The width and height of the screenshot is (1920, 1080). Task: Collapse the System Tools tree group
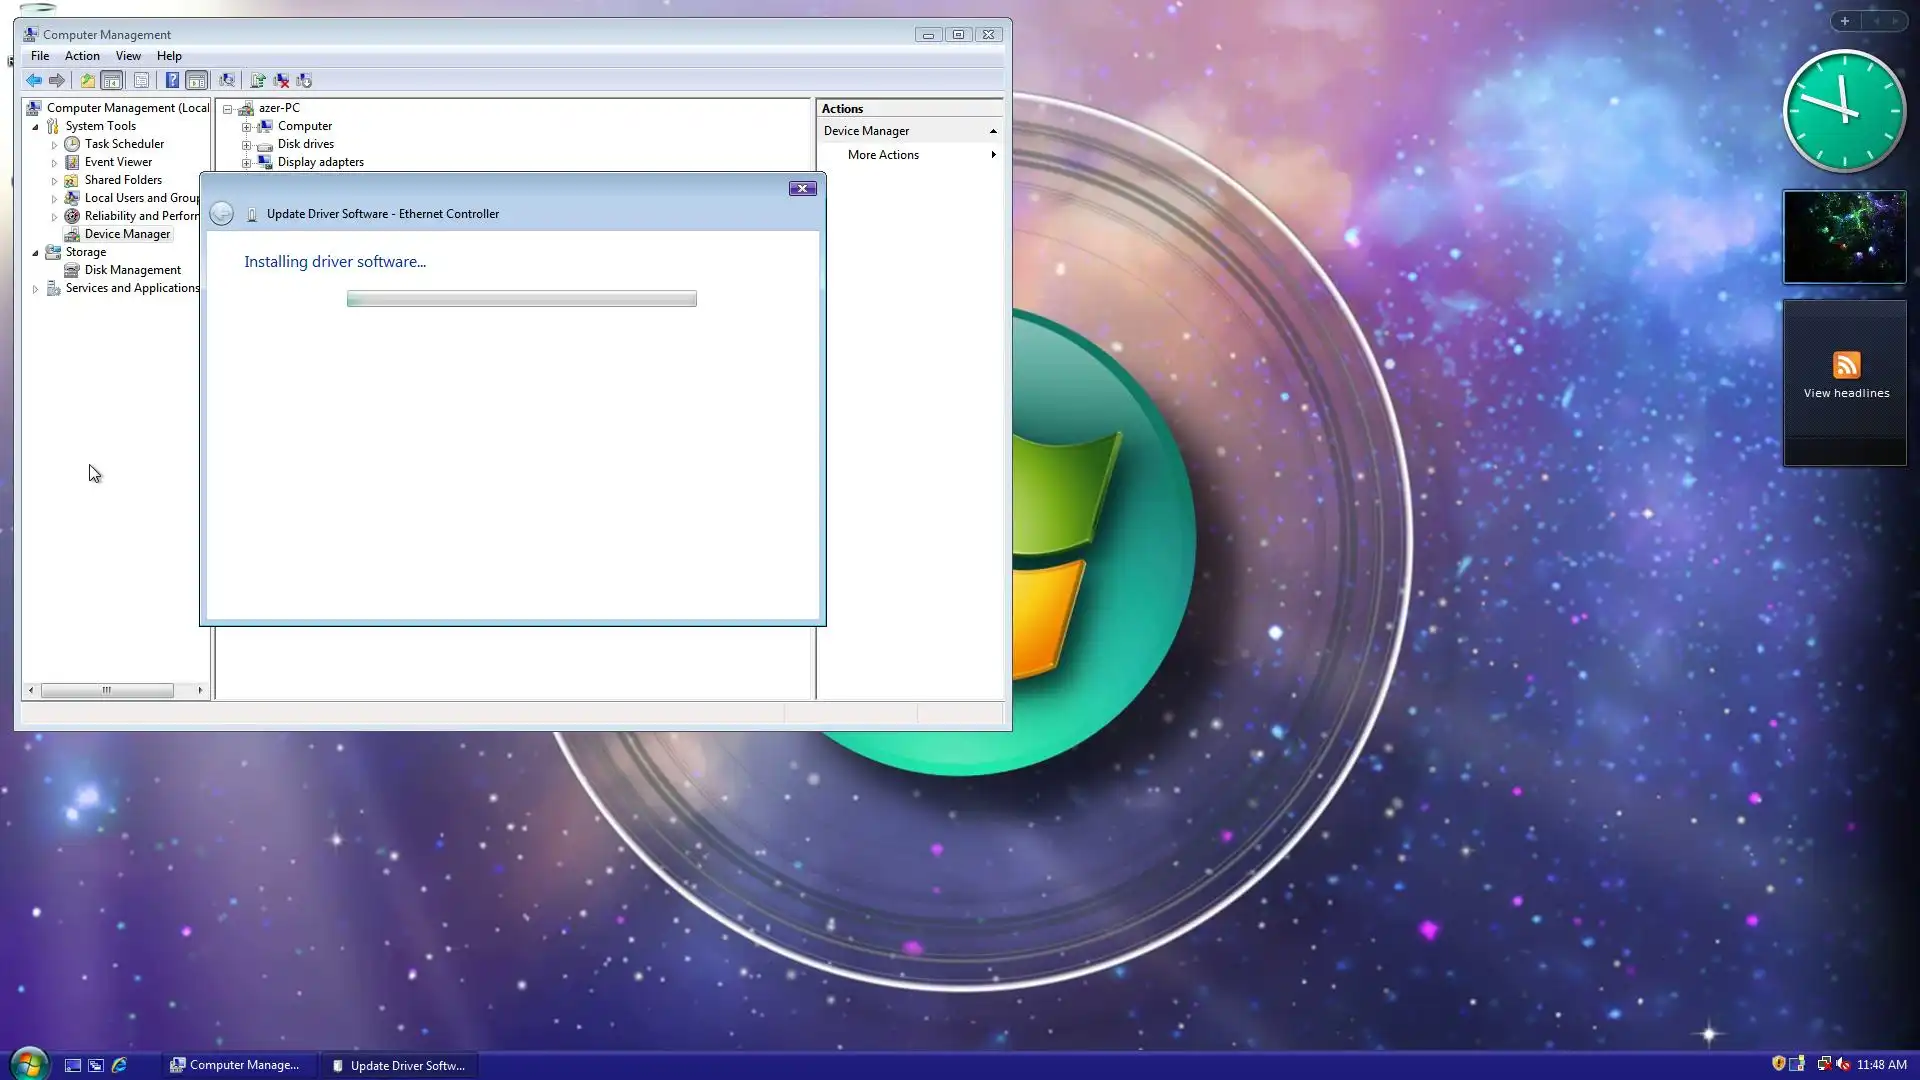36,126
